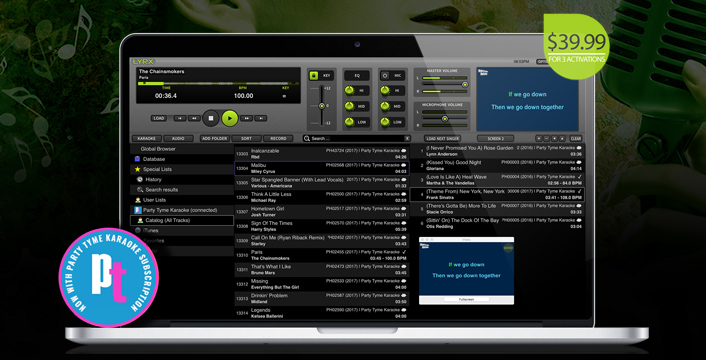Skip to next track button
The width and height of the screenshot is (706, 360).
tap(261, 118)
